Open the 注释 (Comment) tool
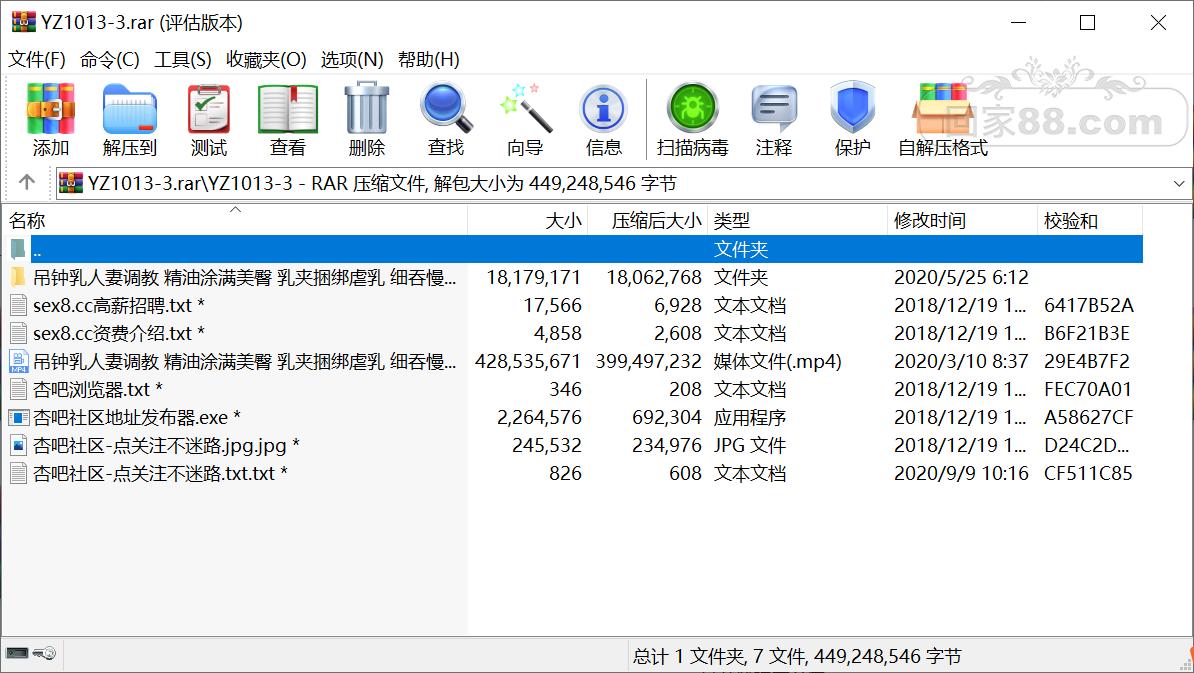The image size is (1194, 673). click(x=774, y=120)
